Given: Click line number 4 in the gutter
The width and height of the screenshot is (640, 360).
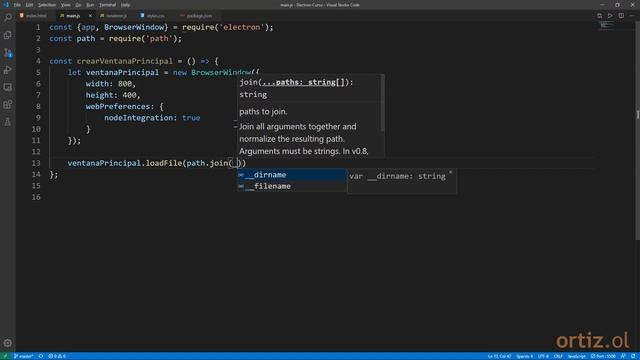Looking at the screenshot, I should (x=38, y=61).
